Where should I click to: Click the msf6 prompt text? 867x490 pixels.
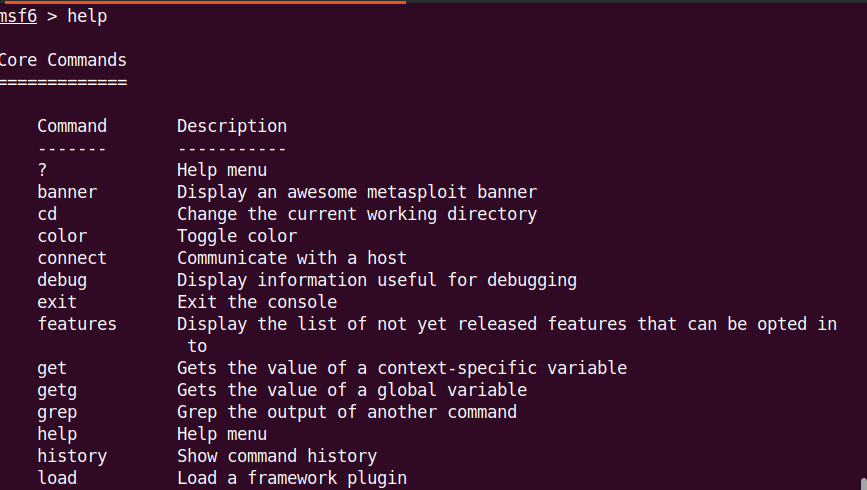[18, 16]
